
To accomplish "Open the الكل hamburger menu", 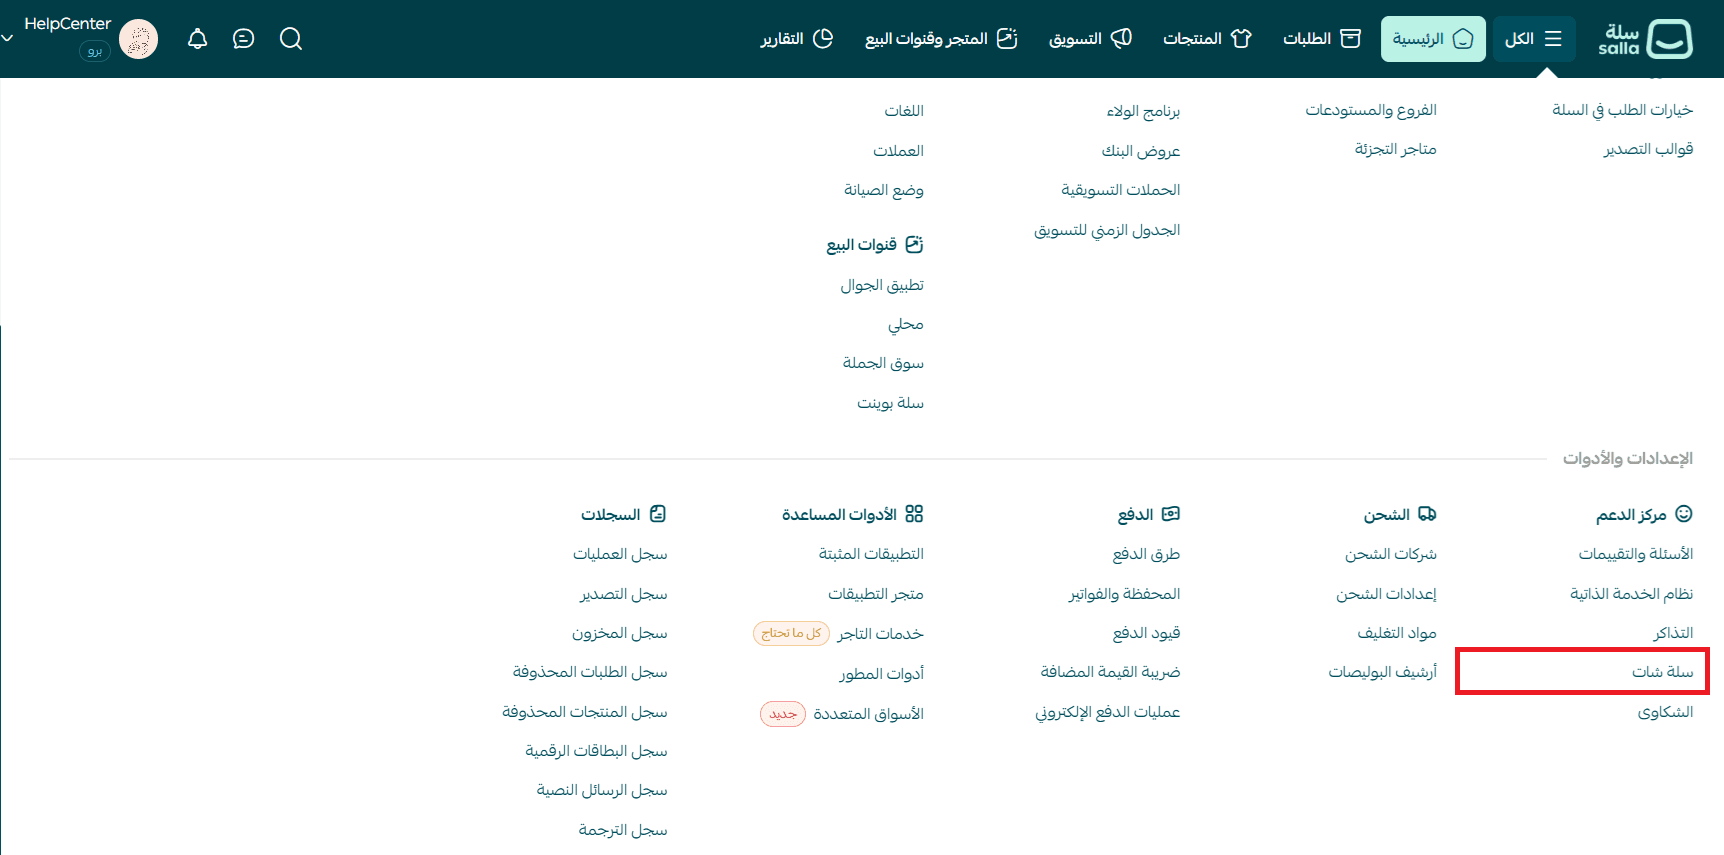I will click(x=1534, y=39).
